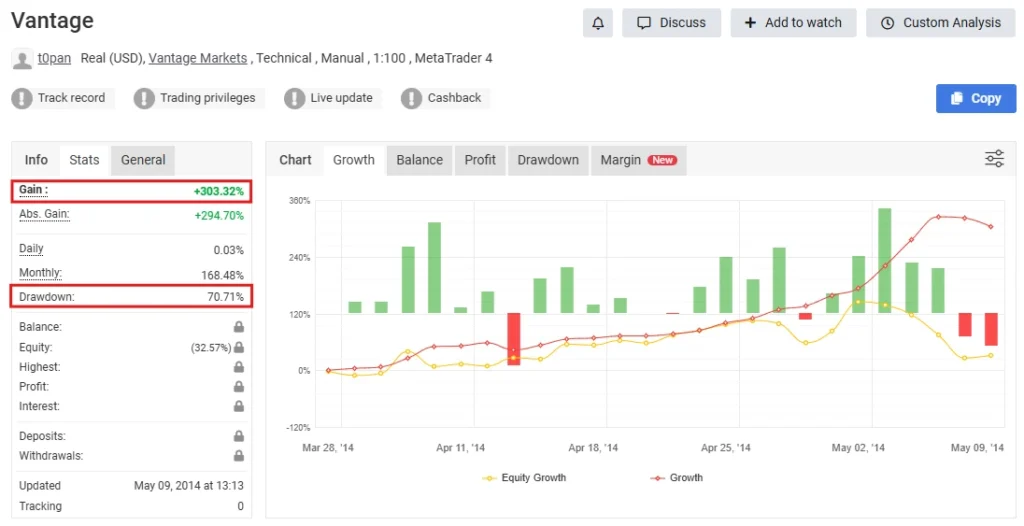This screenshot has height=526, width=1024.
Task: Open the t0pan profile link
Action: coord(54,58)
